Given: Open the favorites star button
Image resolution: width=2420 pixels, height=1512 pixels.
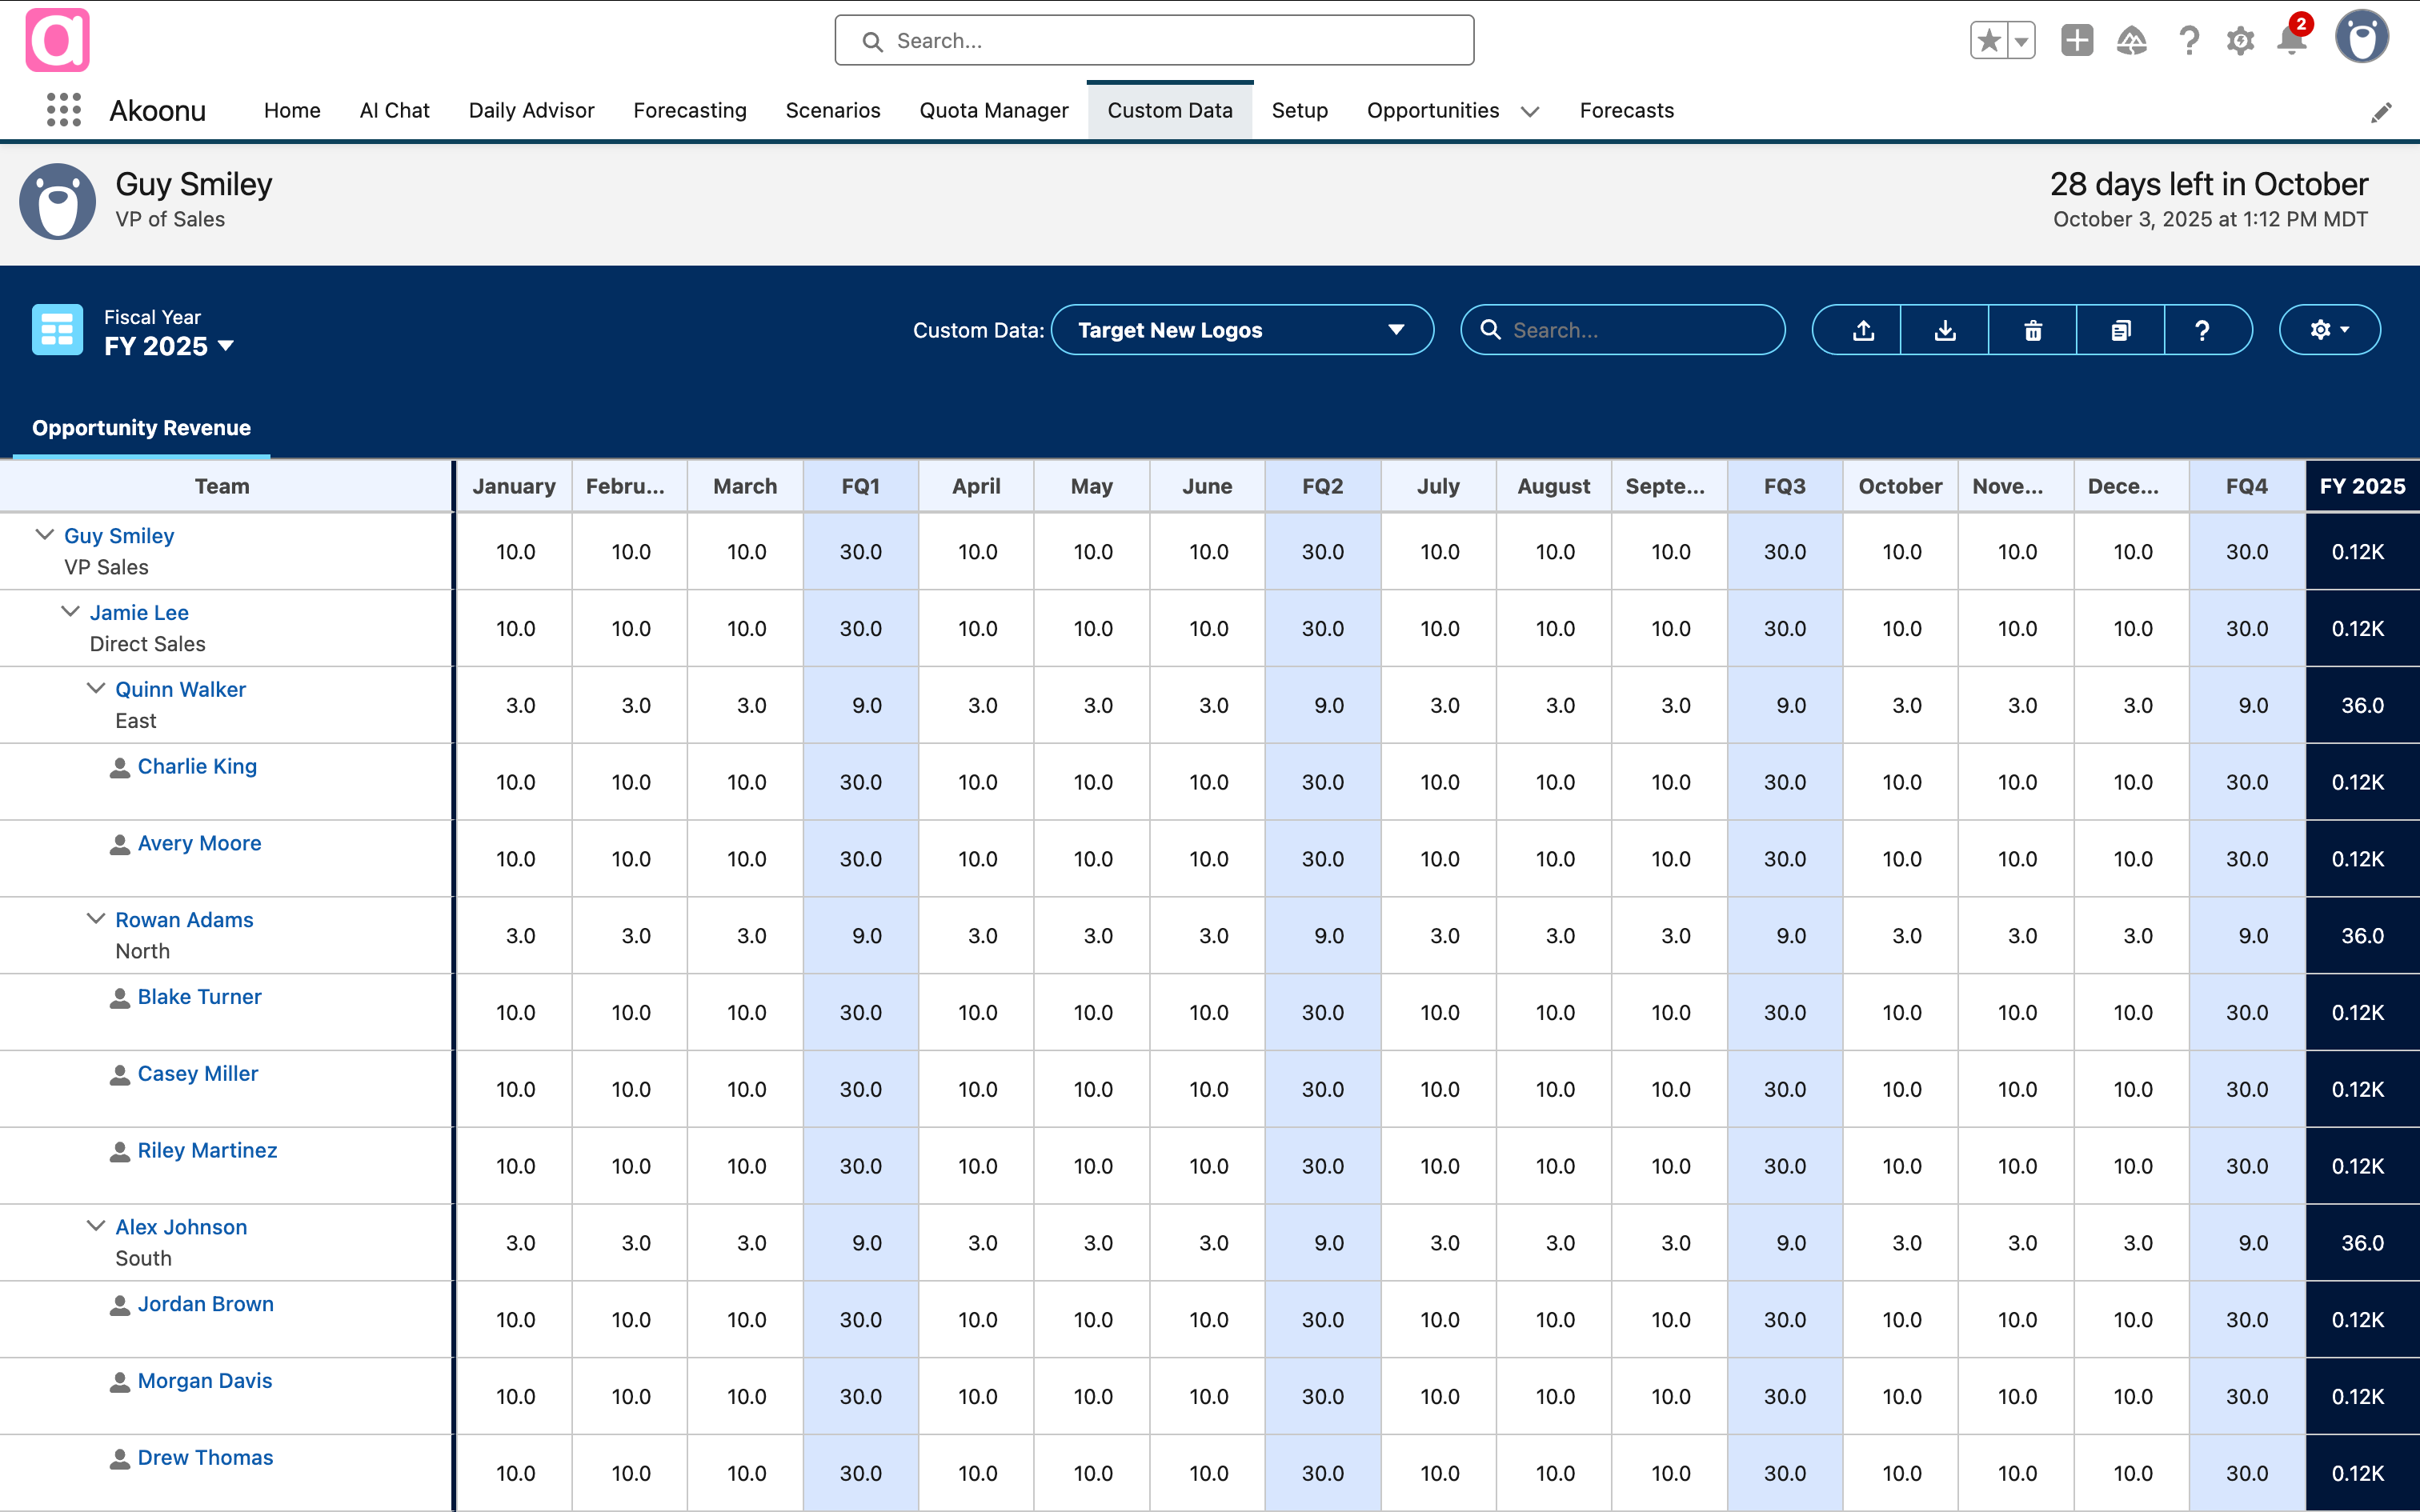Looking at the screenshot, I should pyautogui.click(x=1989, y=40).
